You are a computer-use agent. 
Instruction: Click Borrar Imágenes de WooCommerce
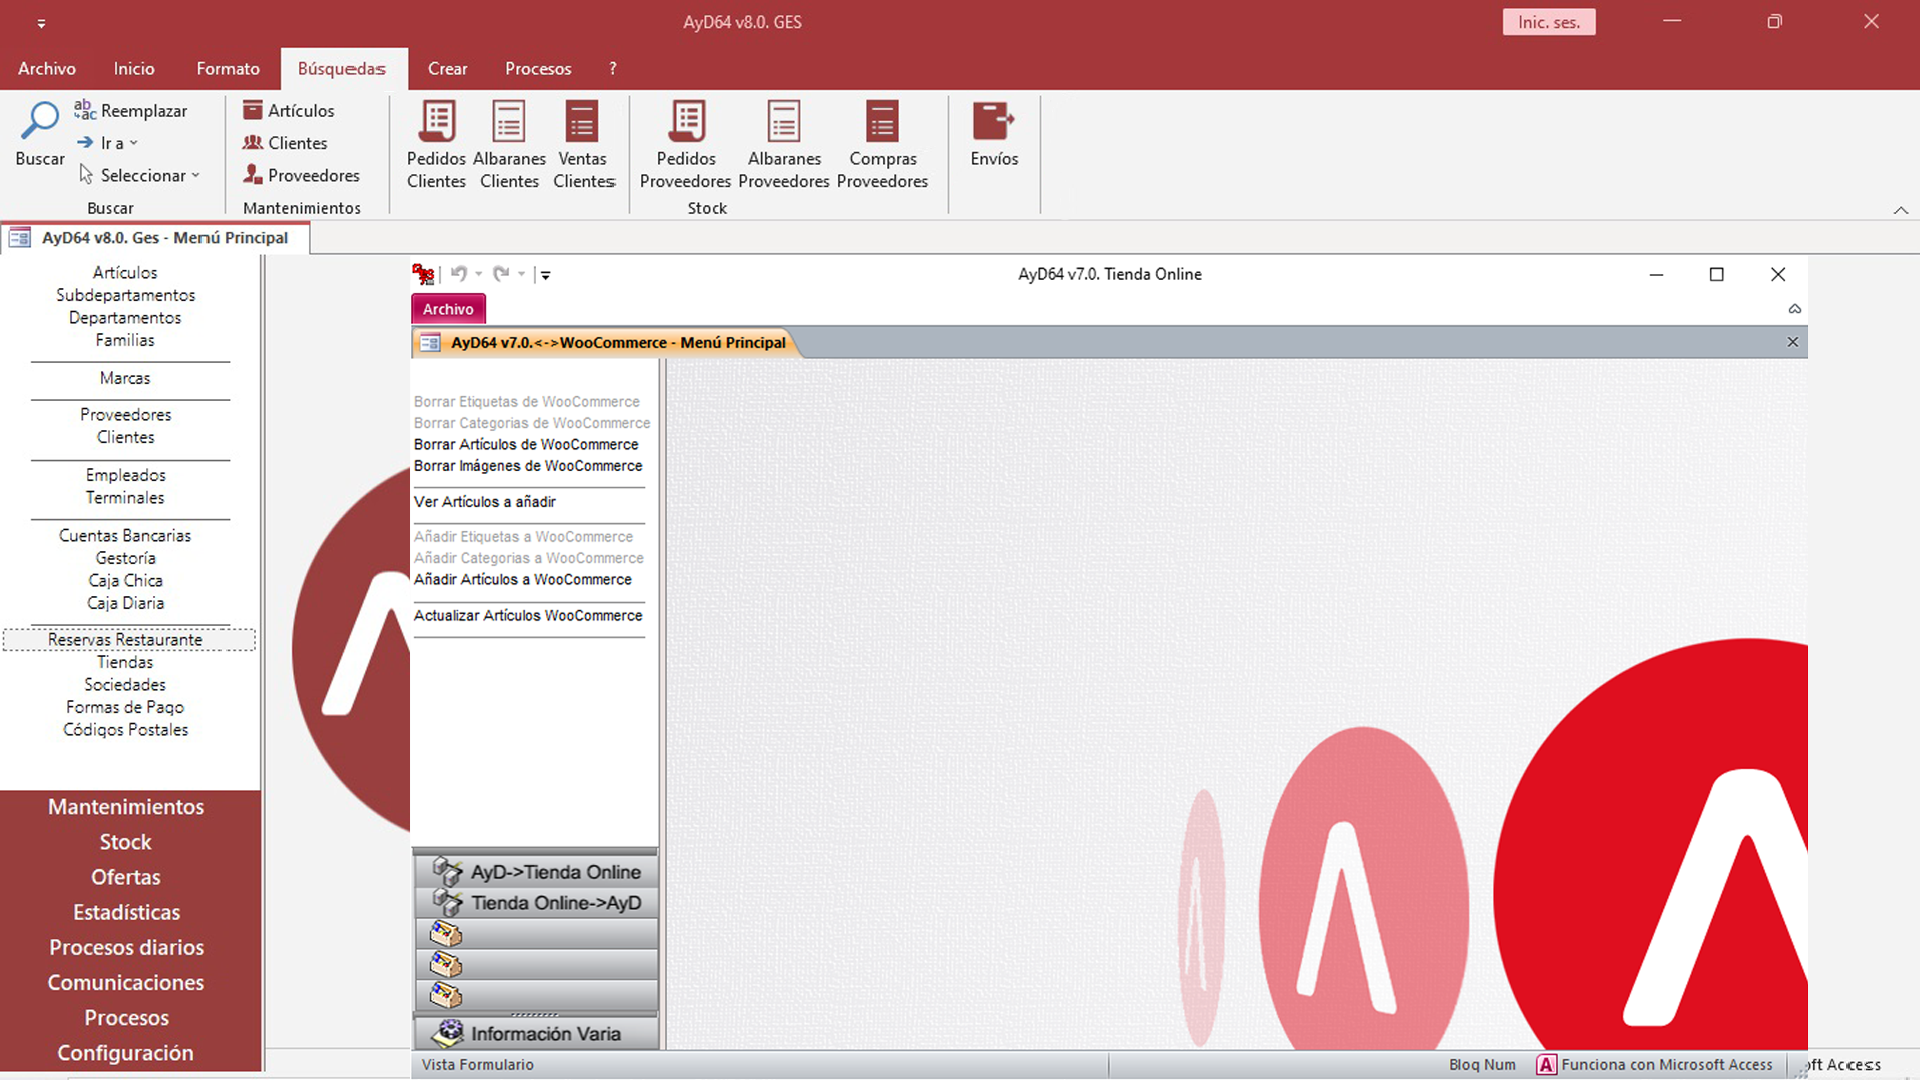[x=528, y=466]
